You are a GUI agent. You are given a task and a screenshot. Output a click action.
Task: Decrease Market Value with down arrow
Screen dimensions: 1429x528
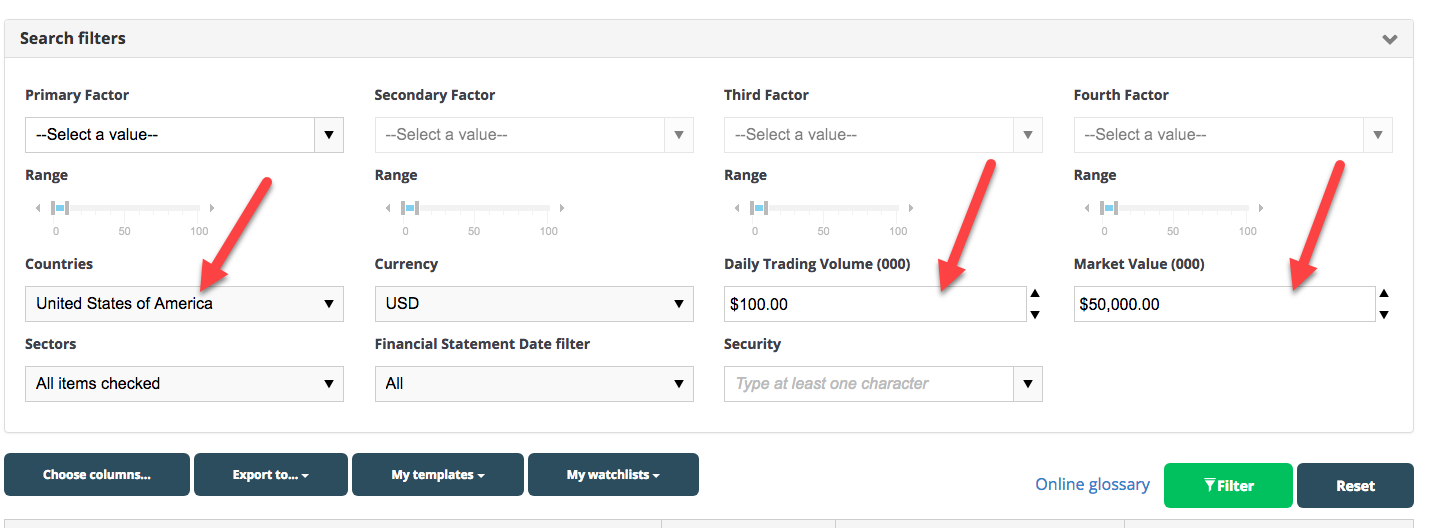point(1384,314)
